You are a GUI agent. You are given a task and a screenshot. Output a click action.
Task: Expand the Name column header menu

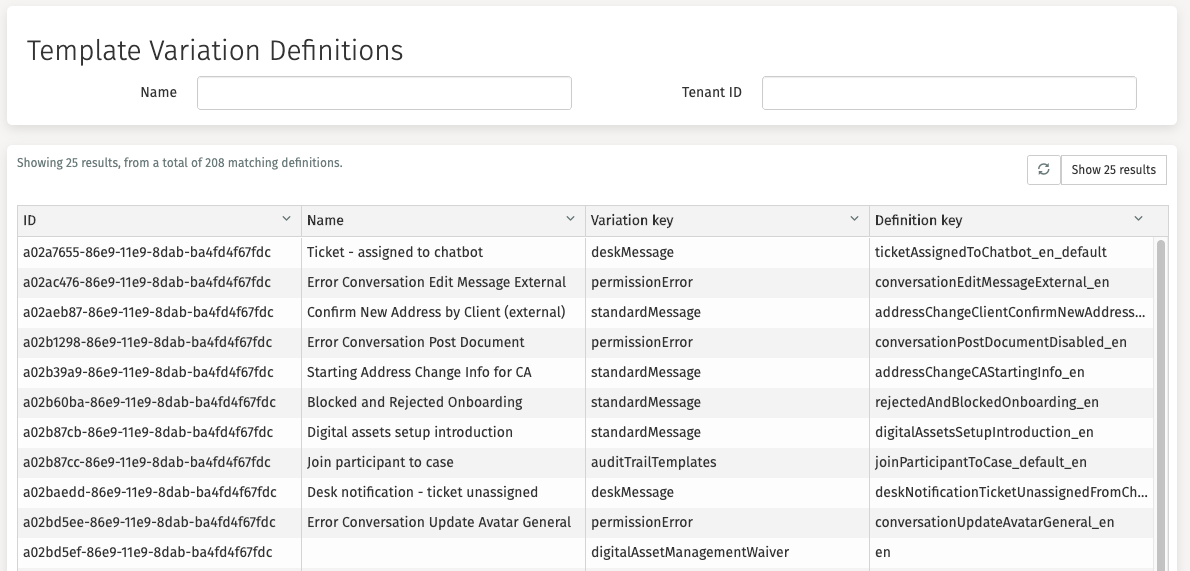[x=570, y=219]
